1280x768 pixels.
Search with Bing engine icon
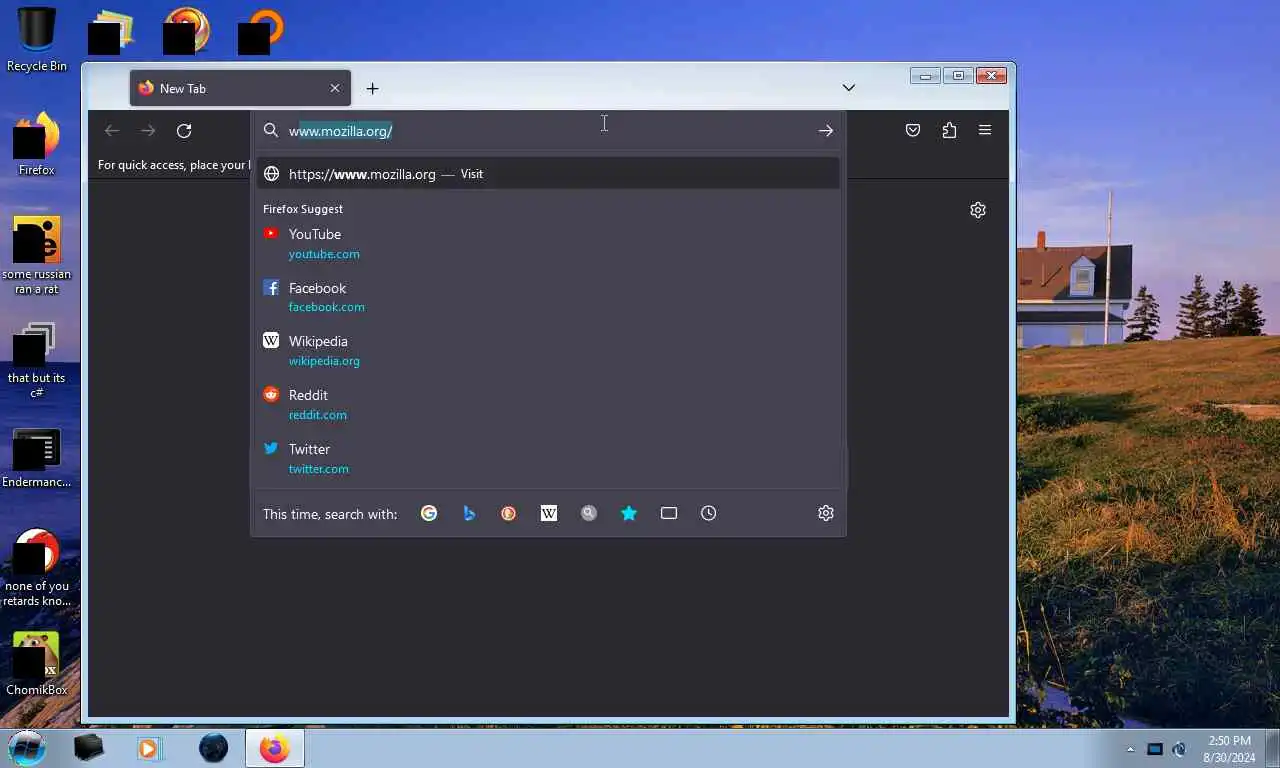pos(469,513)
